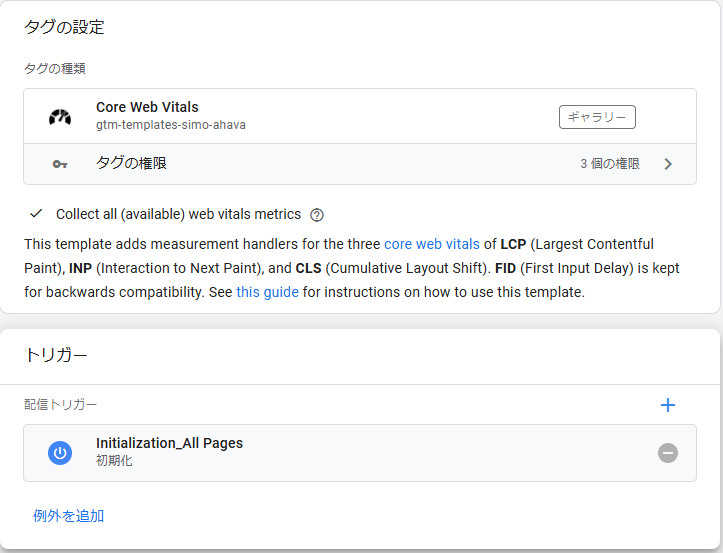This screenshot has height=553, width=723.
Task: Click the トリガー section heading
Action: [56, 355]
